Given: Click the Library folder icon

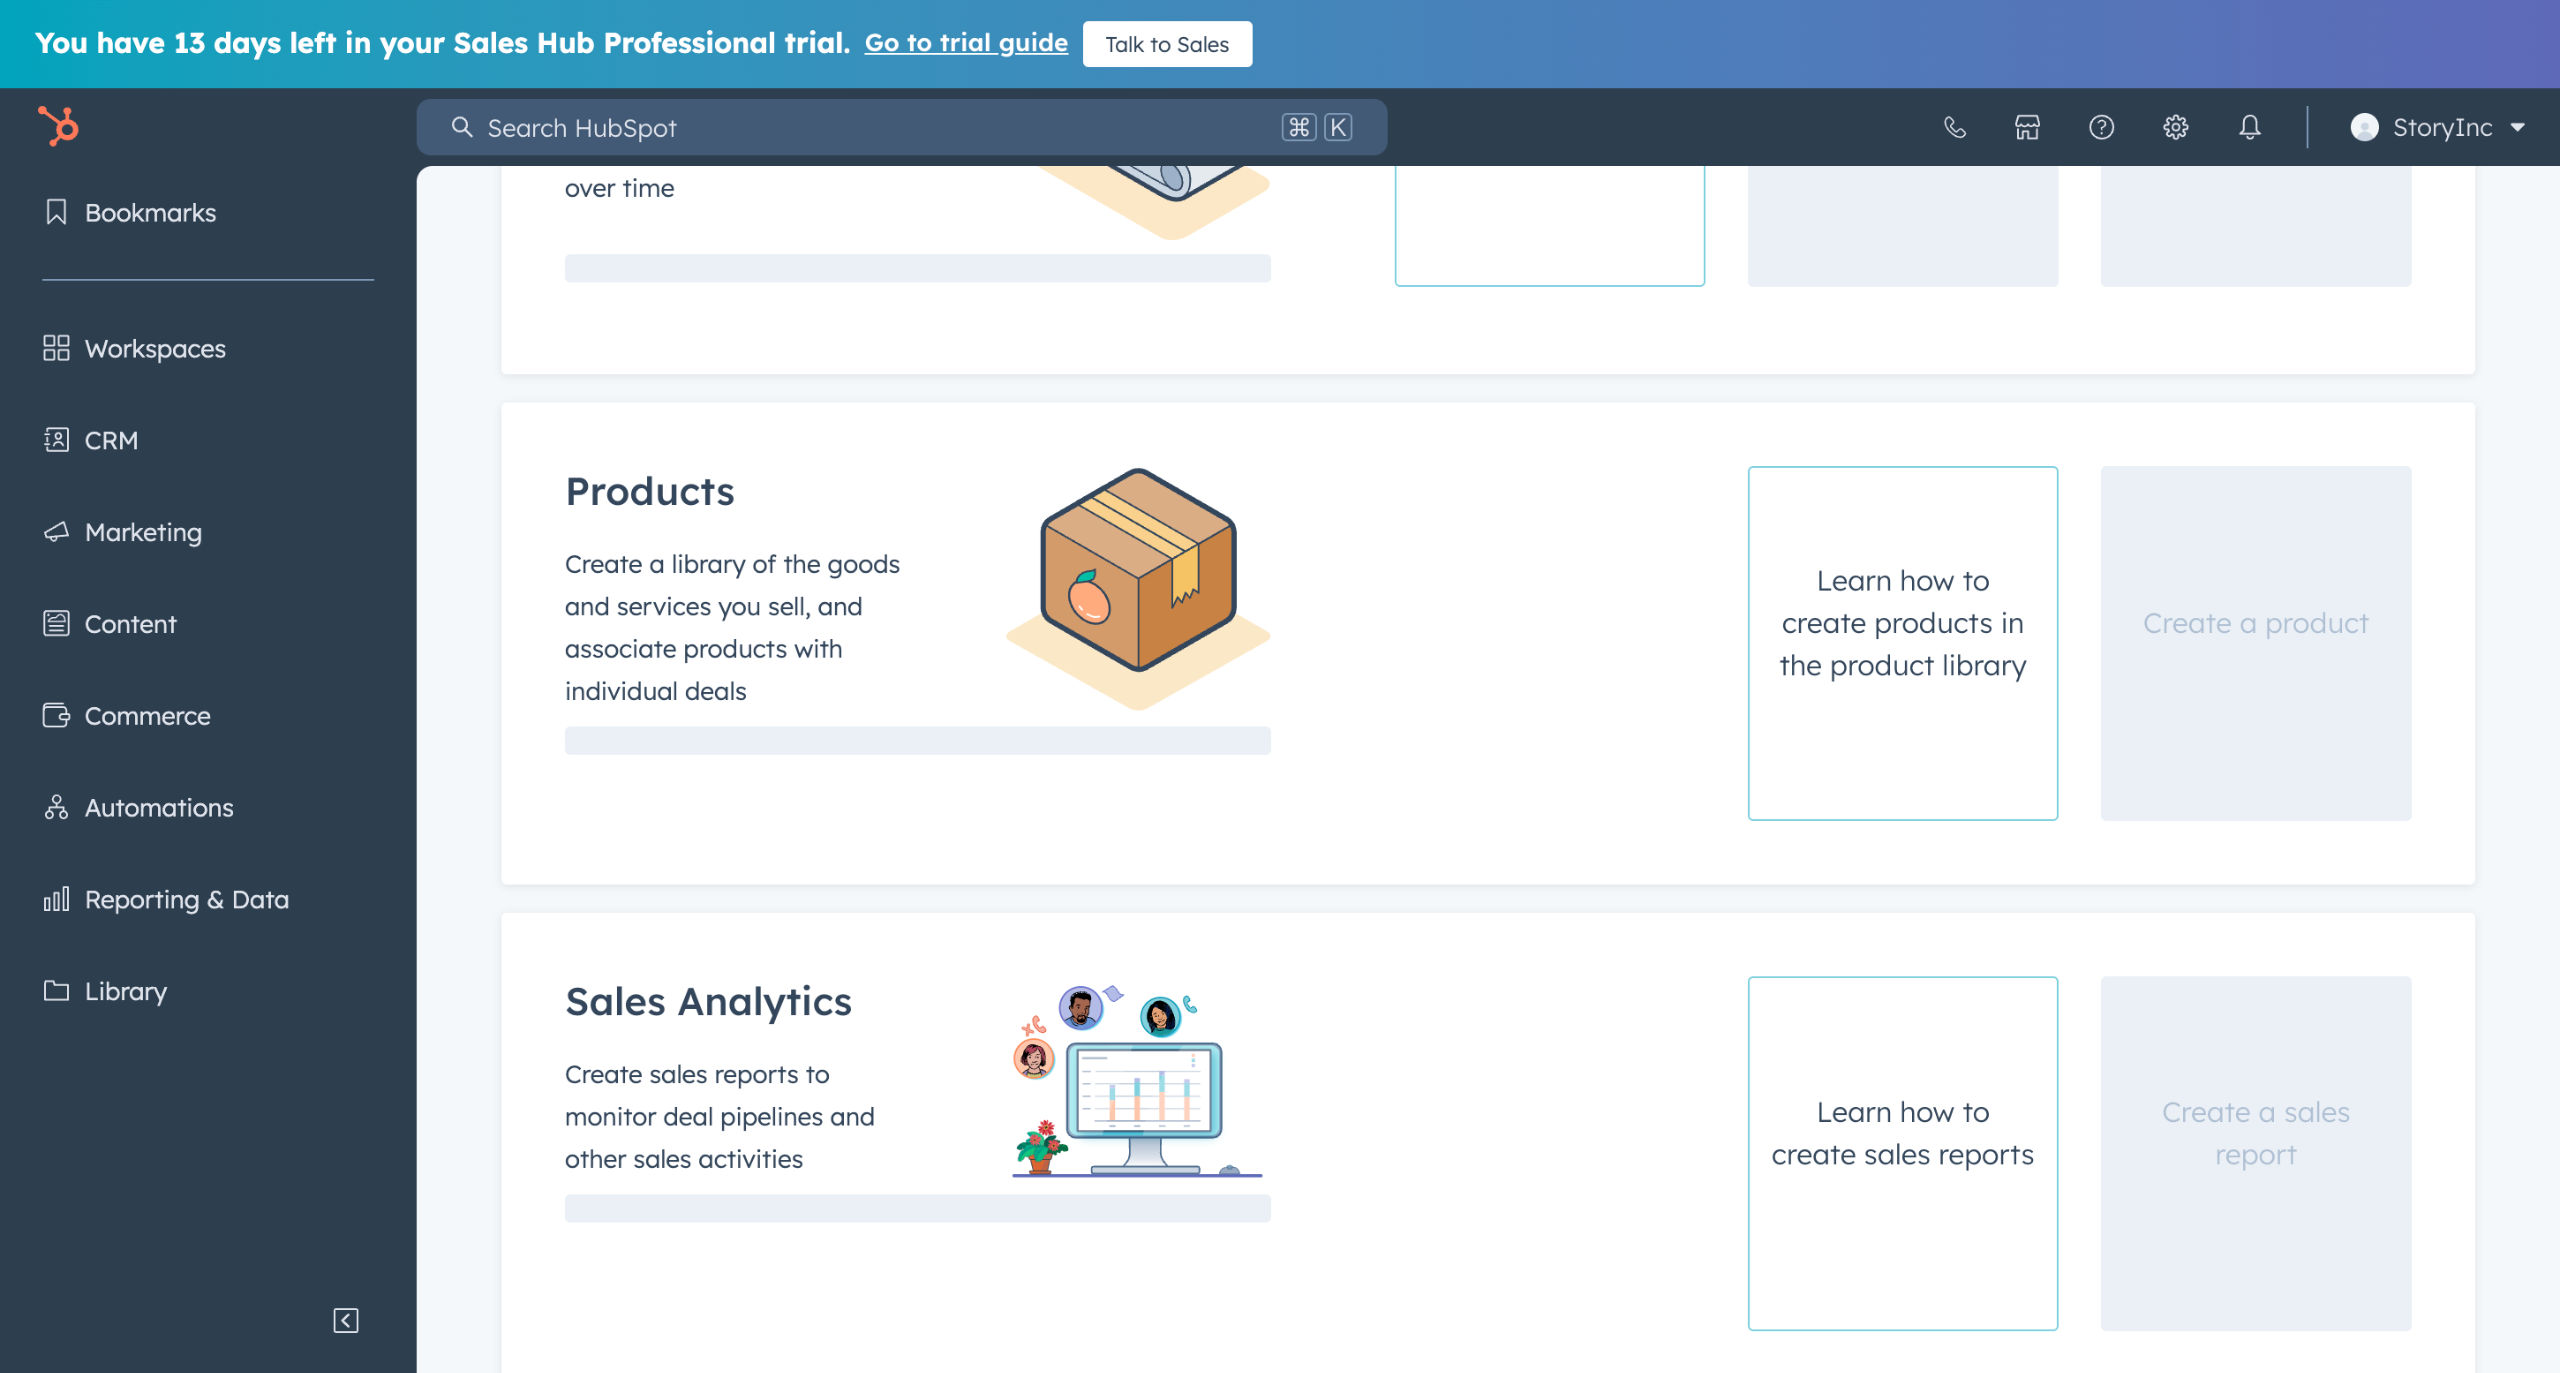Looking at the screenshot, I should pos(56,991).
